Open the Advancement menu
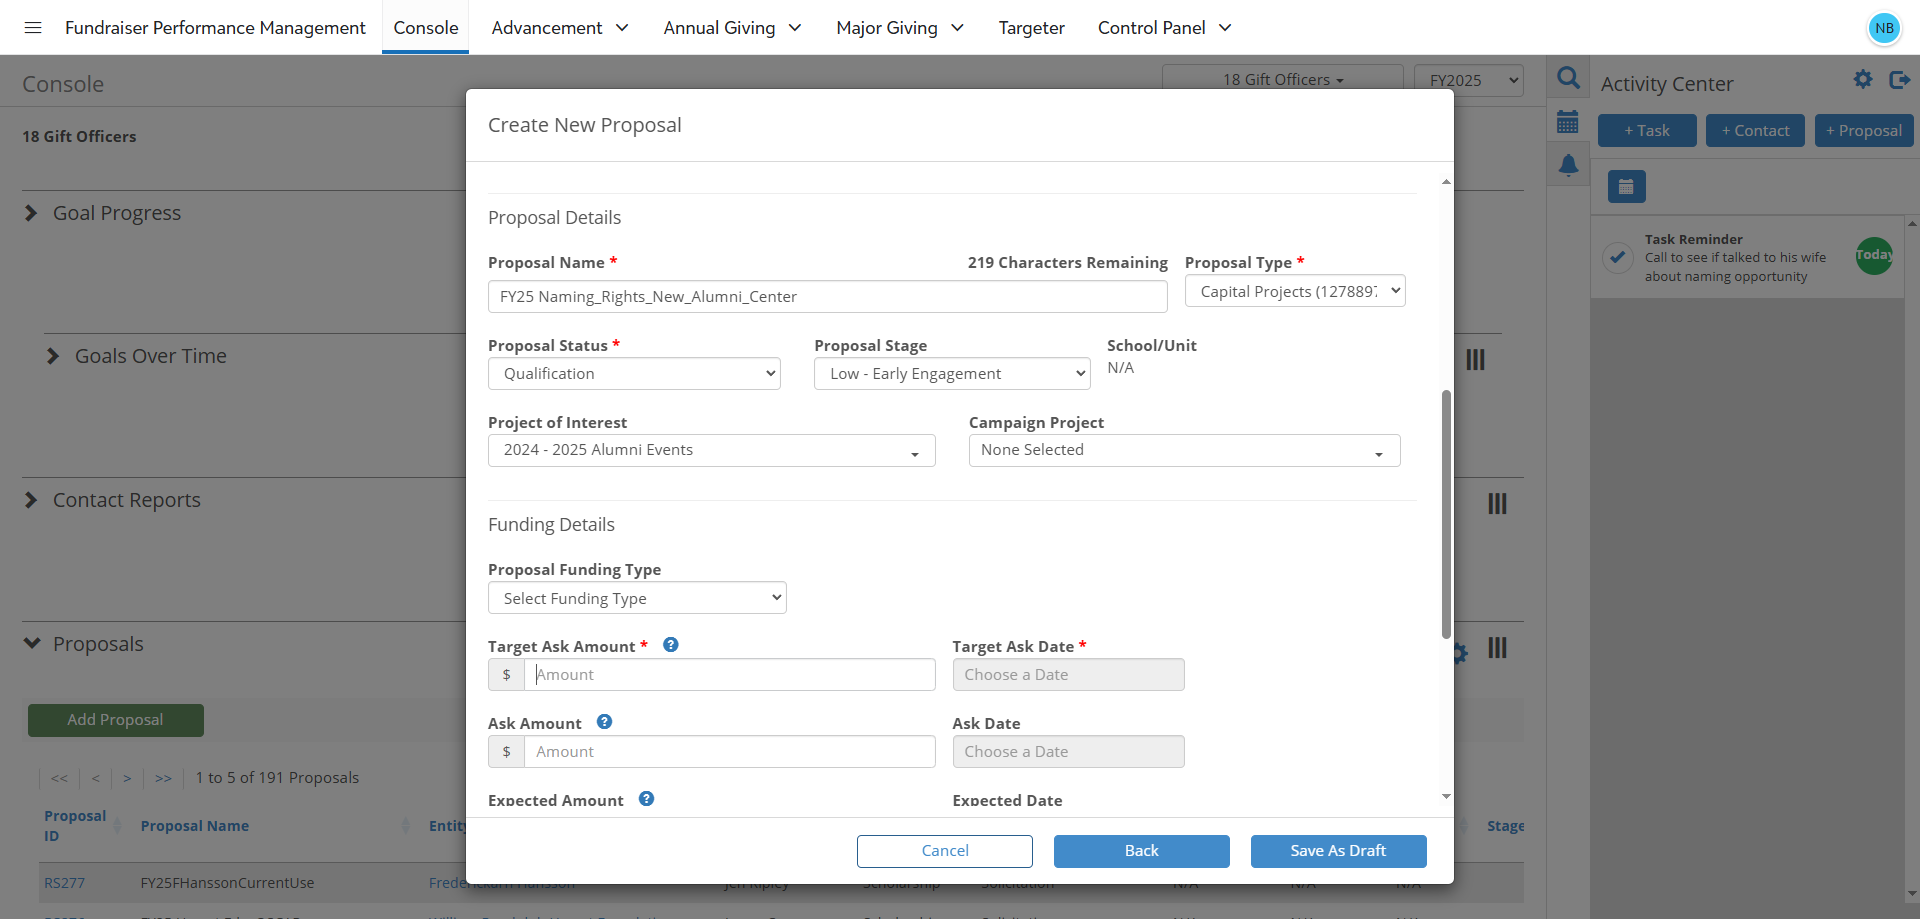 point(560,28)
